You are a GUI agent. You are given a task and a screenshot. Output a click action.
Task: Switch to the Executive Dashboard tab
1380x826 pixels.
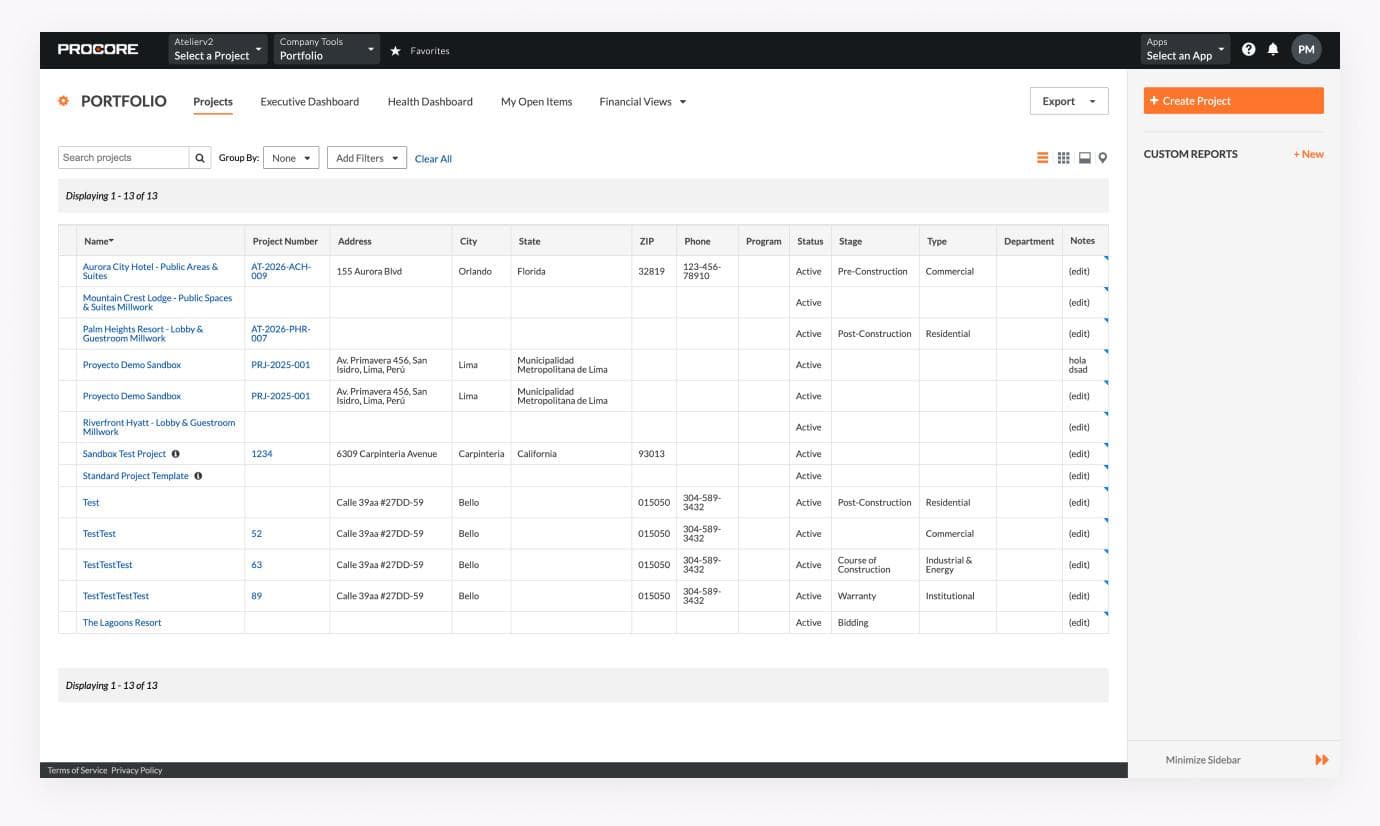pos(310,101)
